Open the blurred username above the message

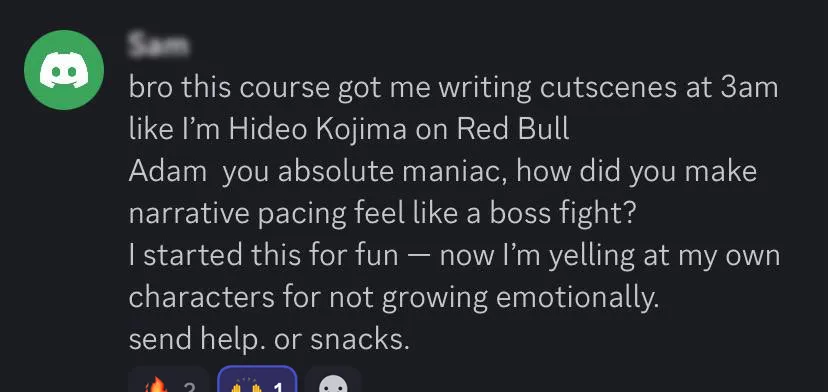(158, 45)
